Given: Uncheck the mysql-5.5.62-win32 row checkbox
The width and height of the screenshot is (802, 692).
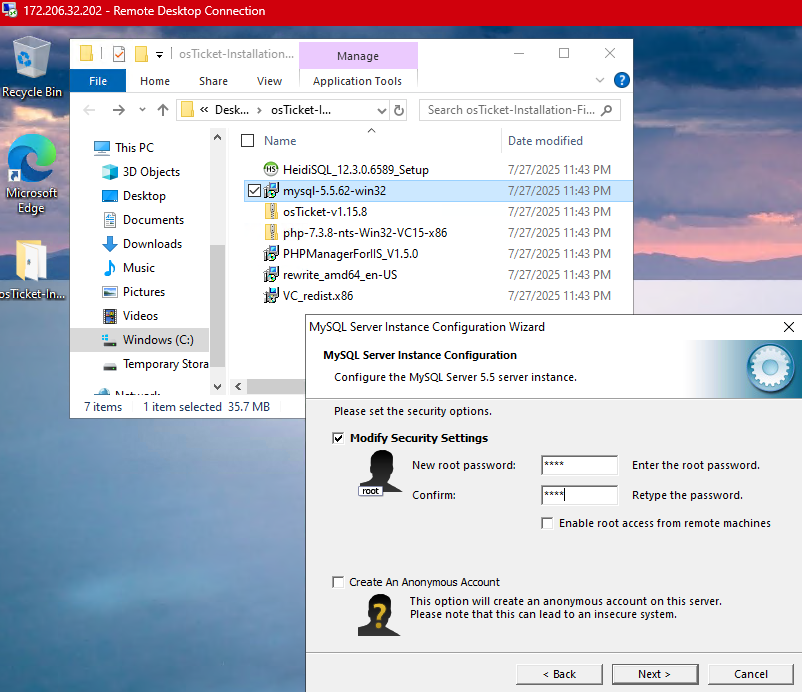Looking at the screenshot, I should [x=254, y=191].
